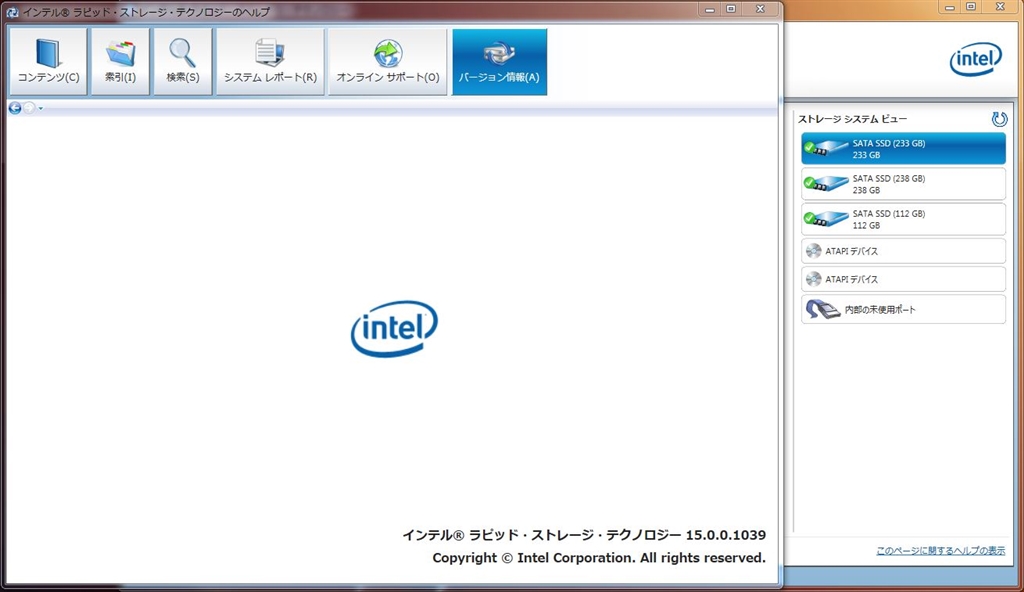The height and width of the screenshot is (592, 1024).
Task: Click the cable icon for unused internal ports
Action: [x=823, y=309]
